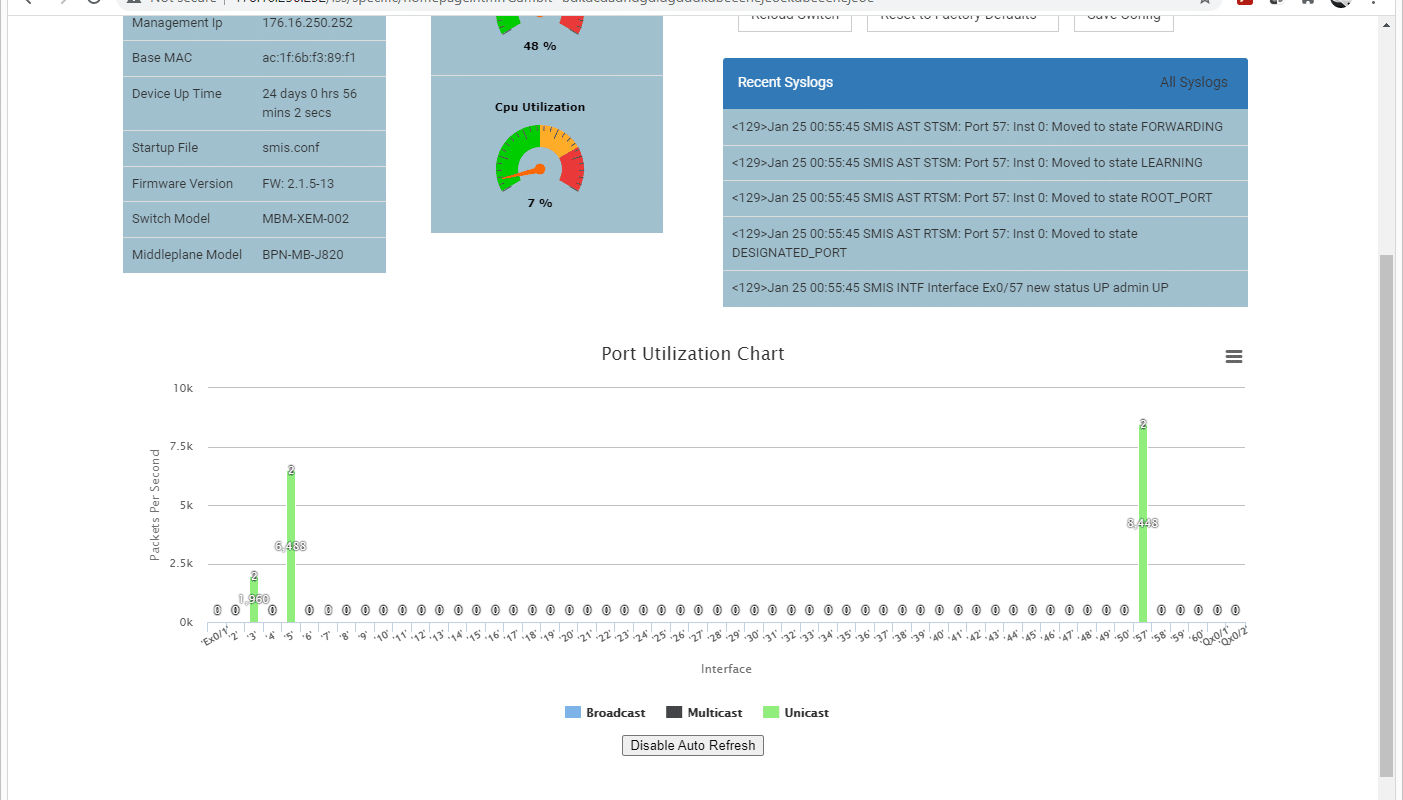Click the page scrollbar up arrow
1403x800 pixels.
click(1386, 23)
